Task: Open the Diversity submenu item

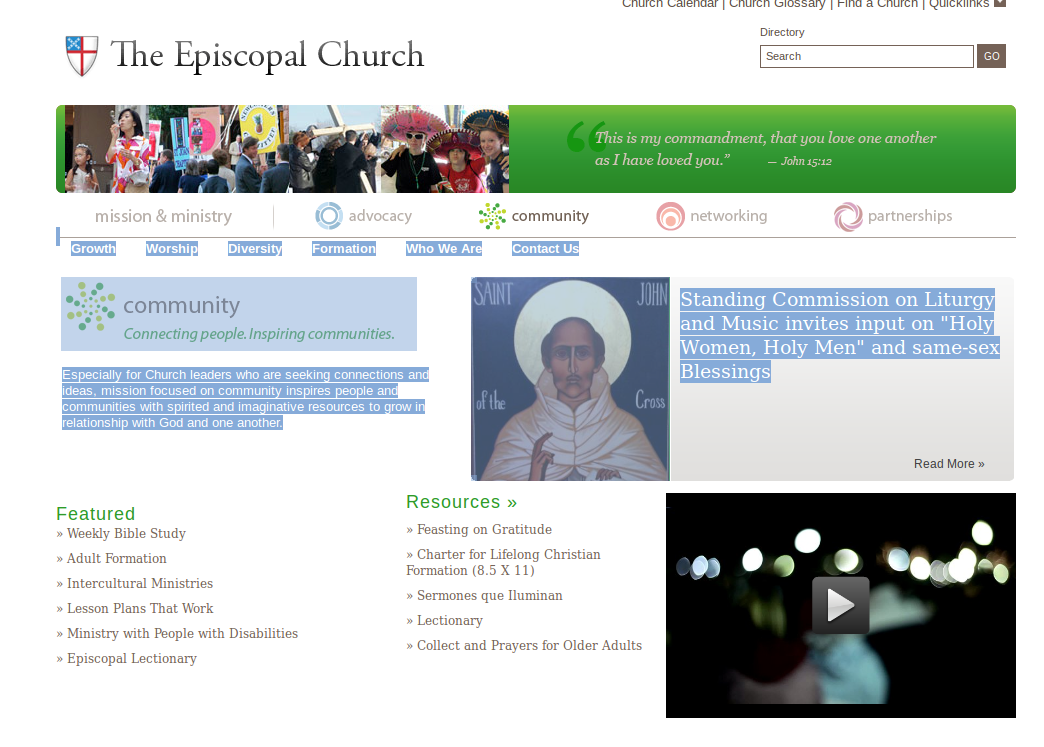Action: point(255,248)
